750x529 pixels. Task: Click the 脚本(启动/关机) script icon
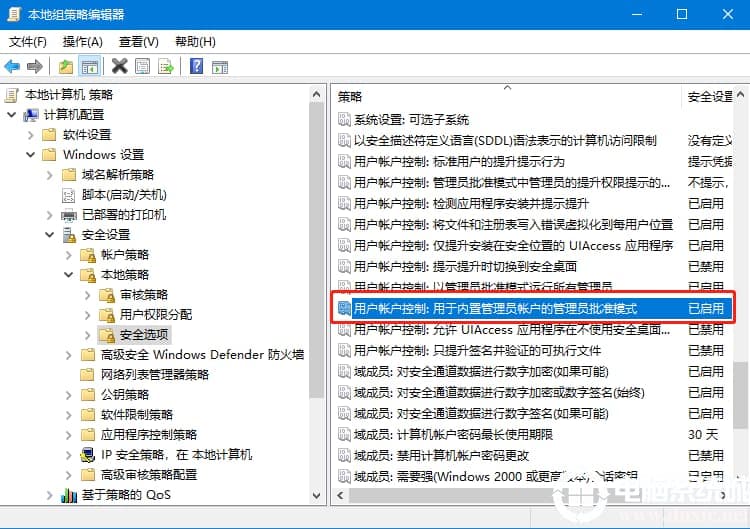69,195
